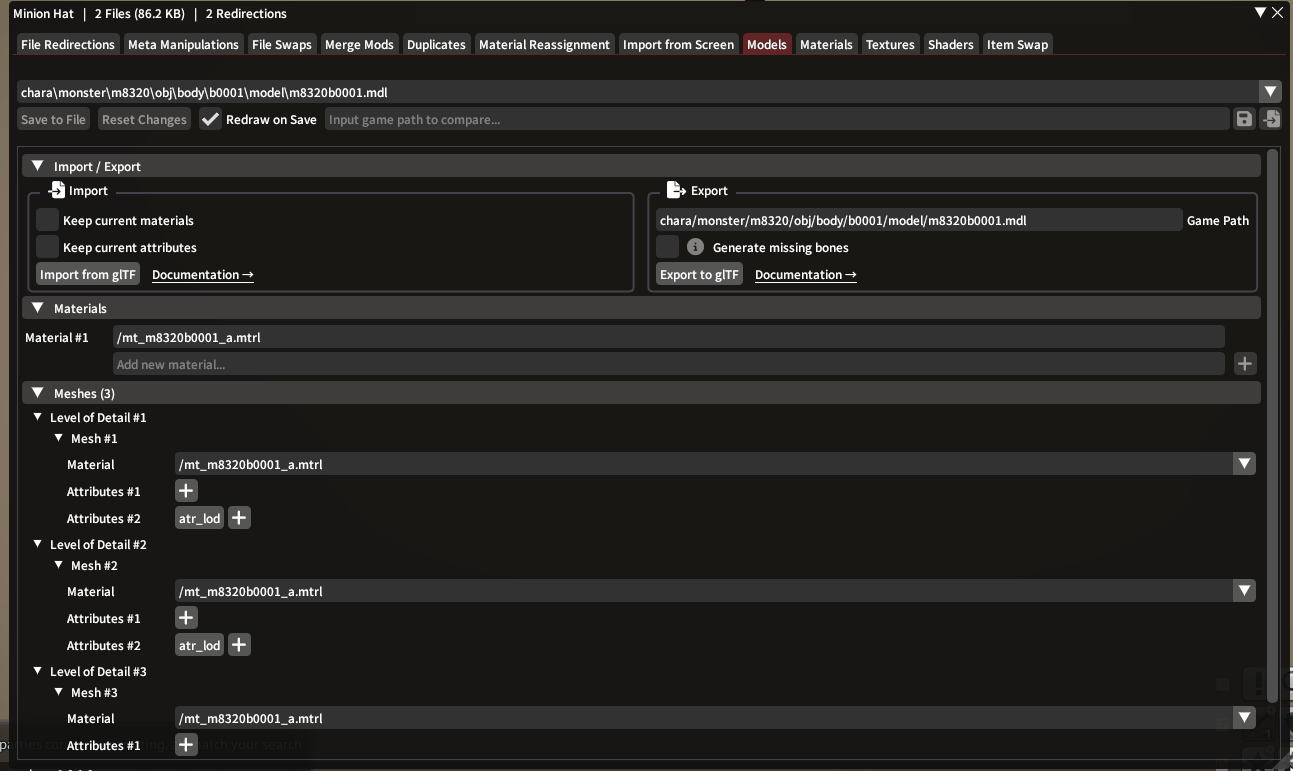1293x771 pixels.
Task: Click Export to glTF
Action: click(x=699, y=274)
